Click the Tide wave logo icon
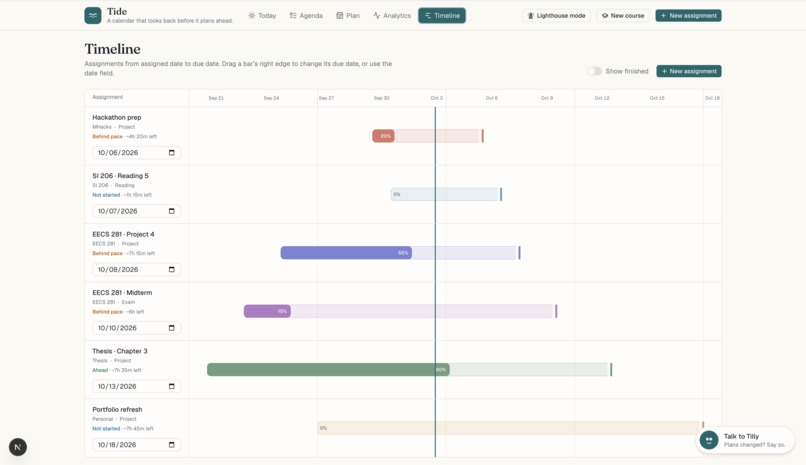 pos(93,15)
